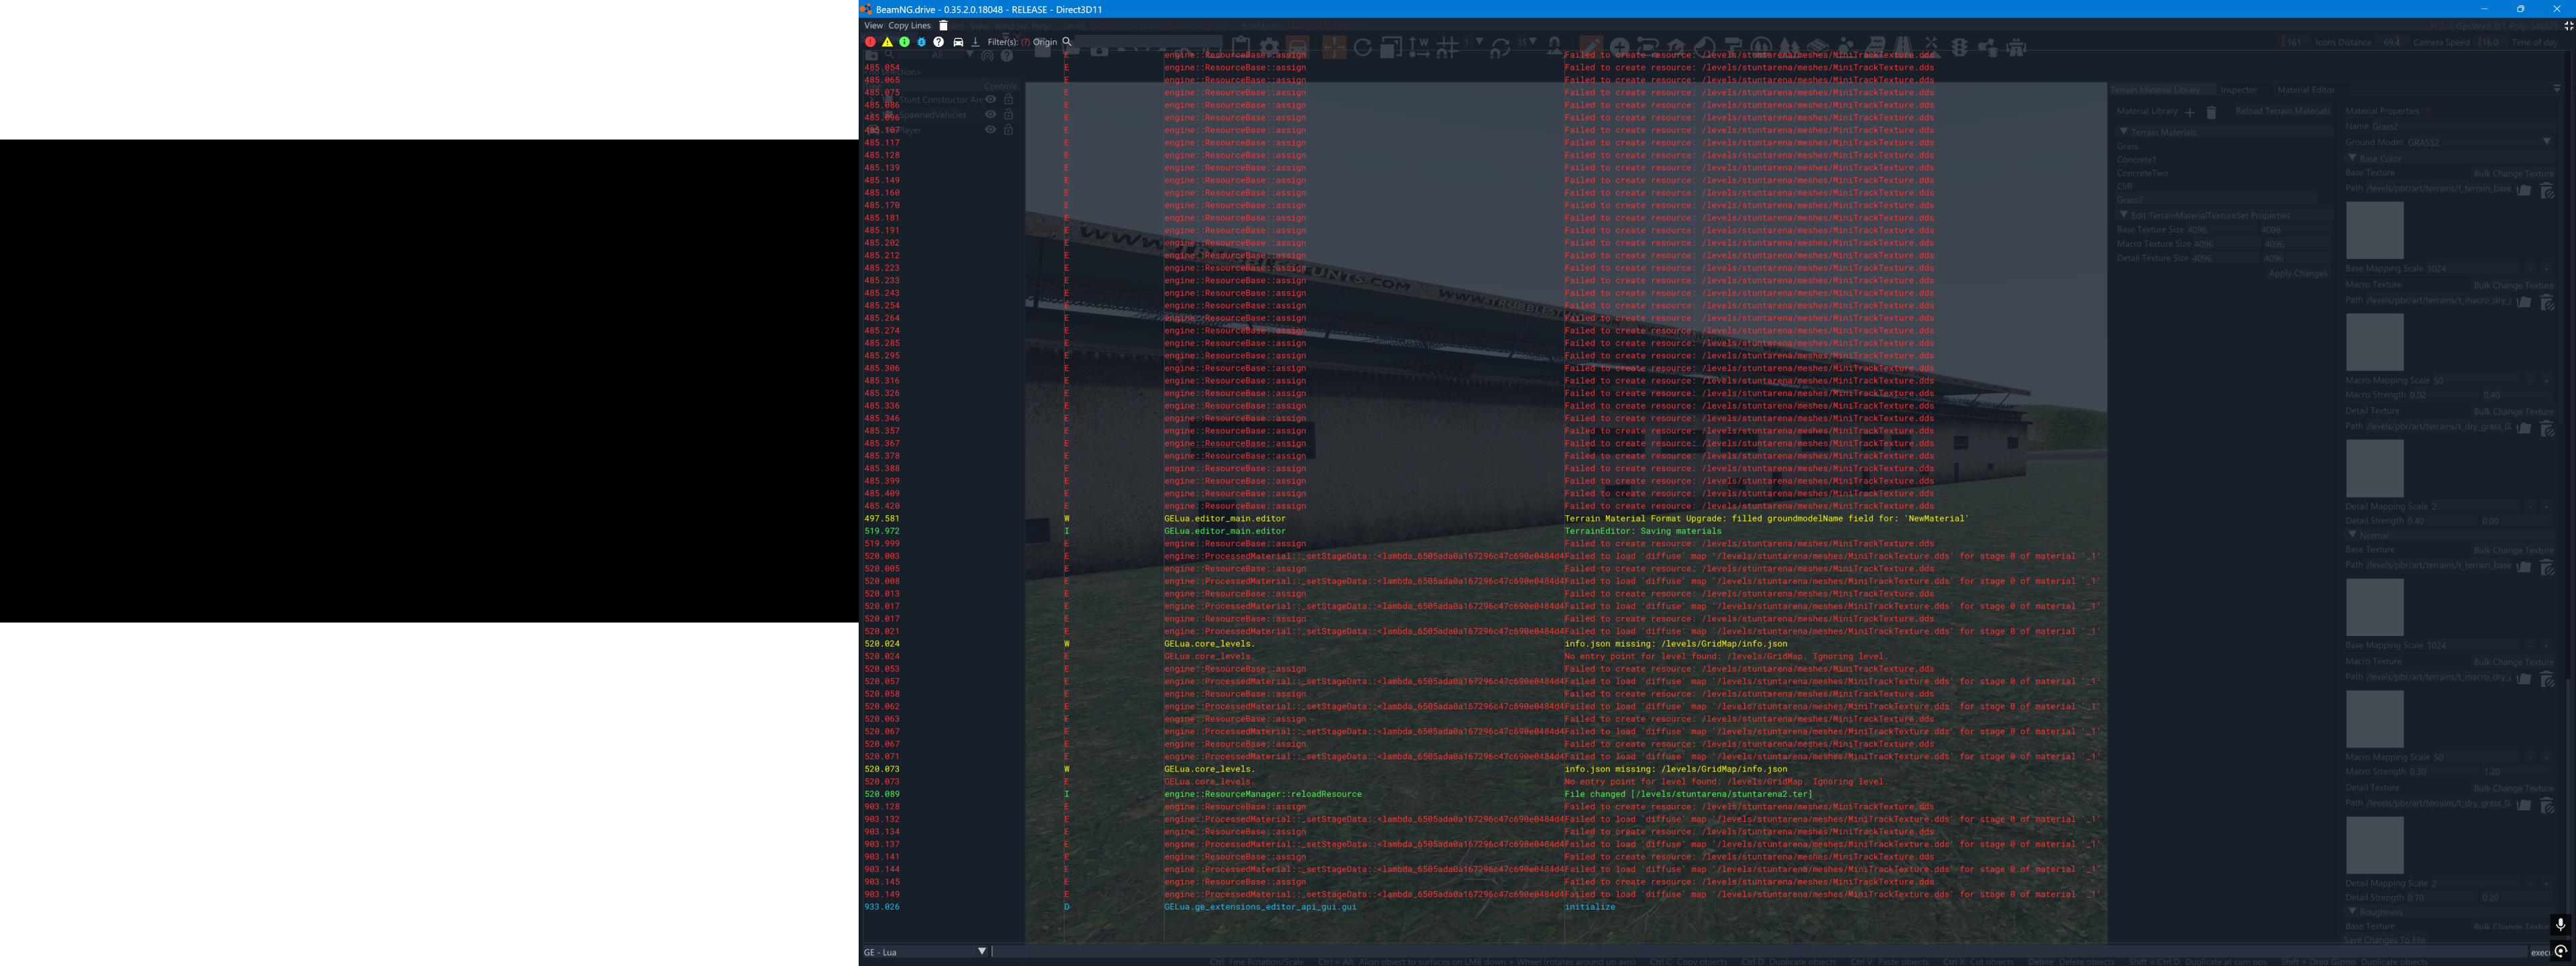Screen dimensions: 2576x966
Task: Select Cliff terrain material
Action: click(x=2124, y=186)
